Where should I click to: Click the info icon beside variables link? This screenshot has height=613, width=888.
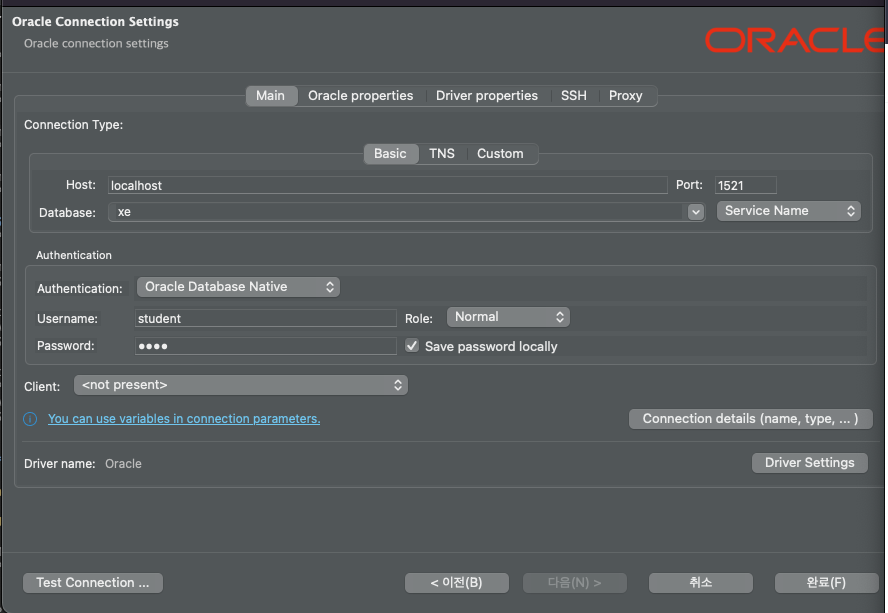[30, 419]
